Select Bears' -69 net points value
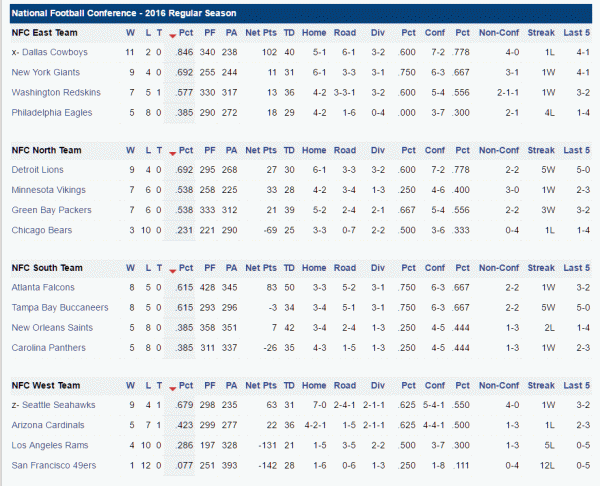Image resolution: width=600 pixels, height=486 pixels. tap(270, 230)
